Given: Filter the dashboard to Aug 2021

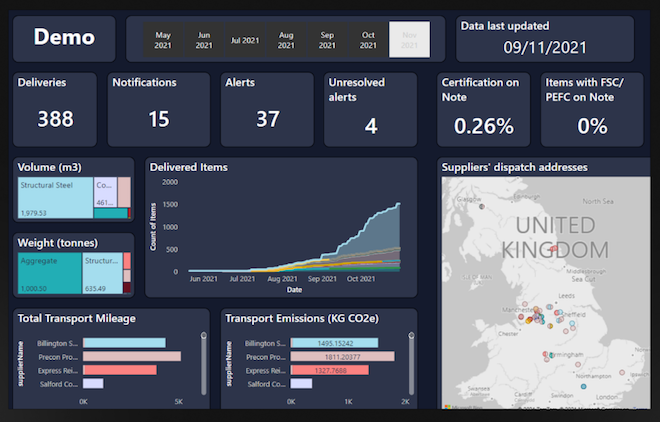Looking at the screenshot, I should click(286, 40).
